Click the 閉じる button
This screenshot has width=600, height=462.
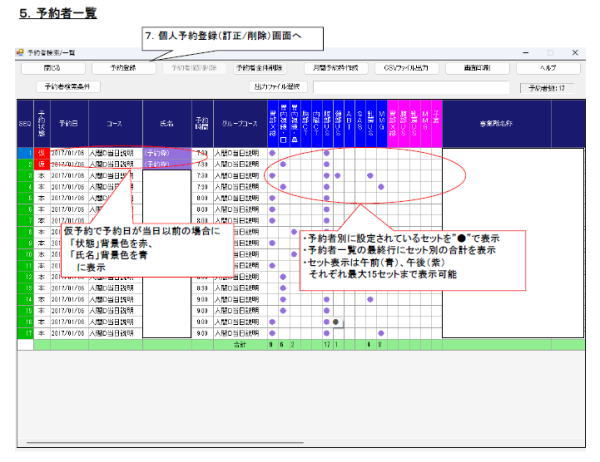(x=53, y=68)
